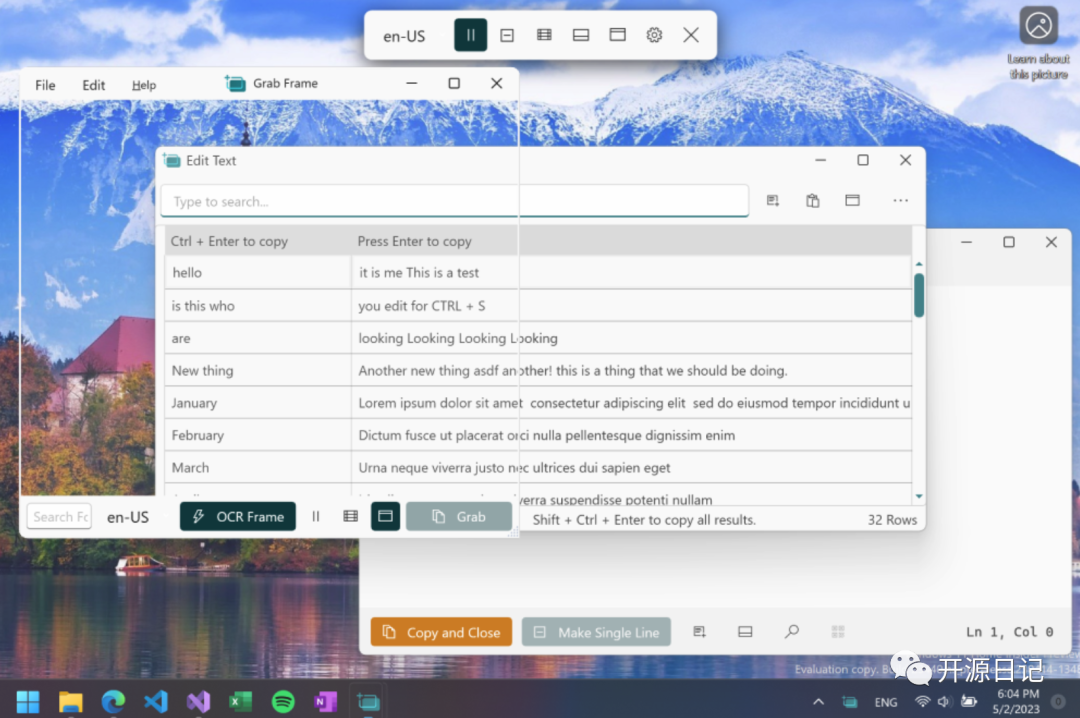Open the en-US language selector

coord(404,34)
